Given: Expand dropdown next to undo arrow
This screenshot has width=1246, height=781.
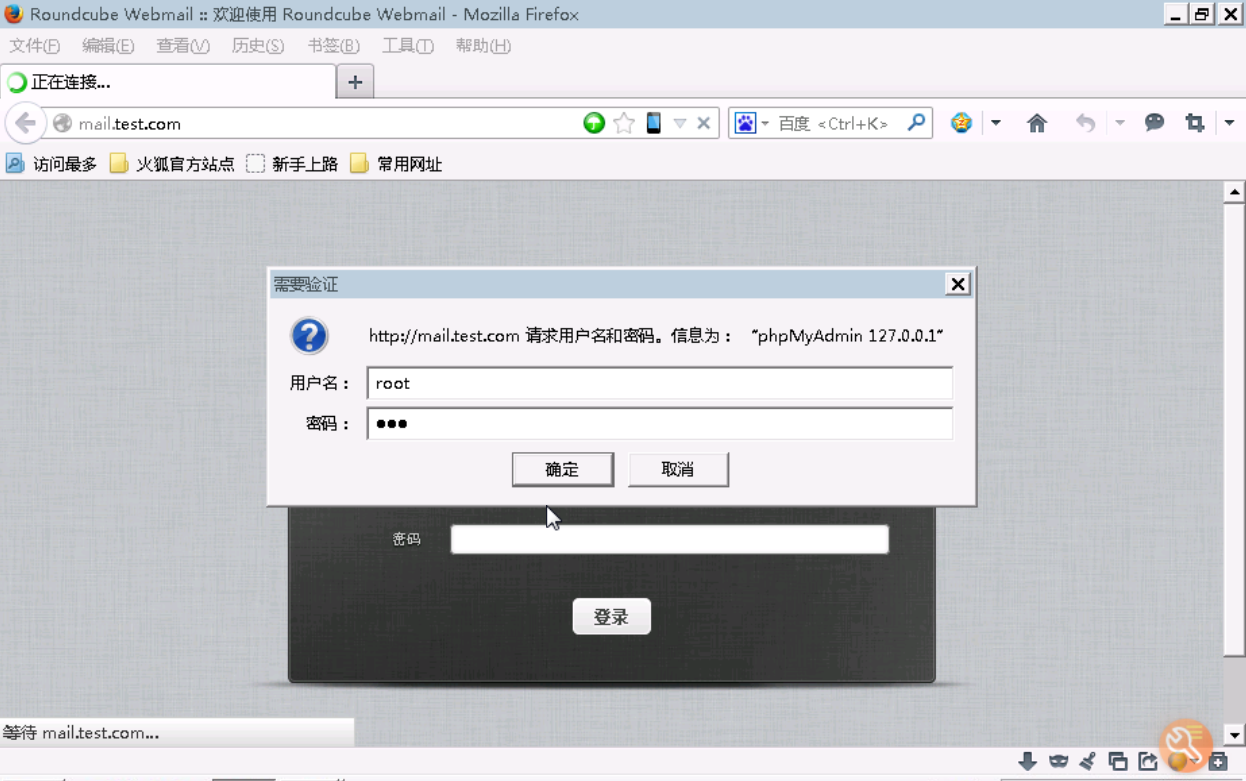Looking at the screenshot, I should (x=1120, y=123).
